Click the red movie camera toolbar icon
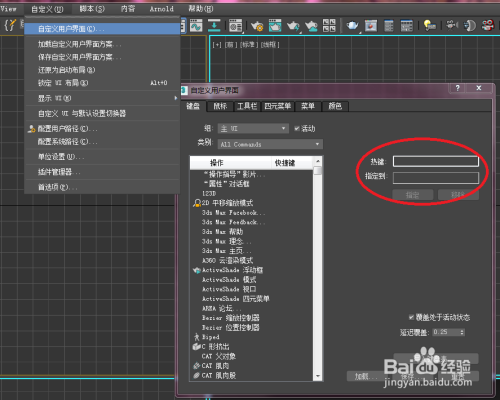 [x=488, y=26]
